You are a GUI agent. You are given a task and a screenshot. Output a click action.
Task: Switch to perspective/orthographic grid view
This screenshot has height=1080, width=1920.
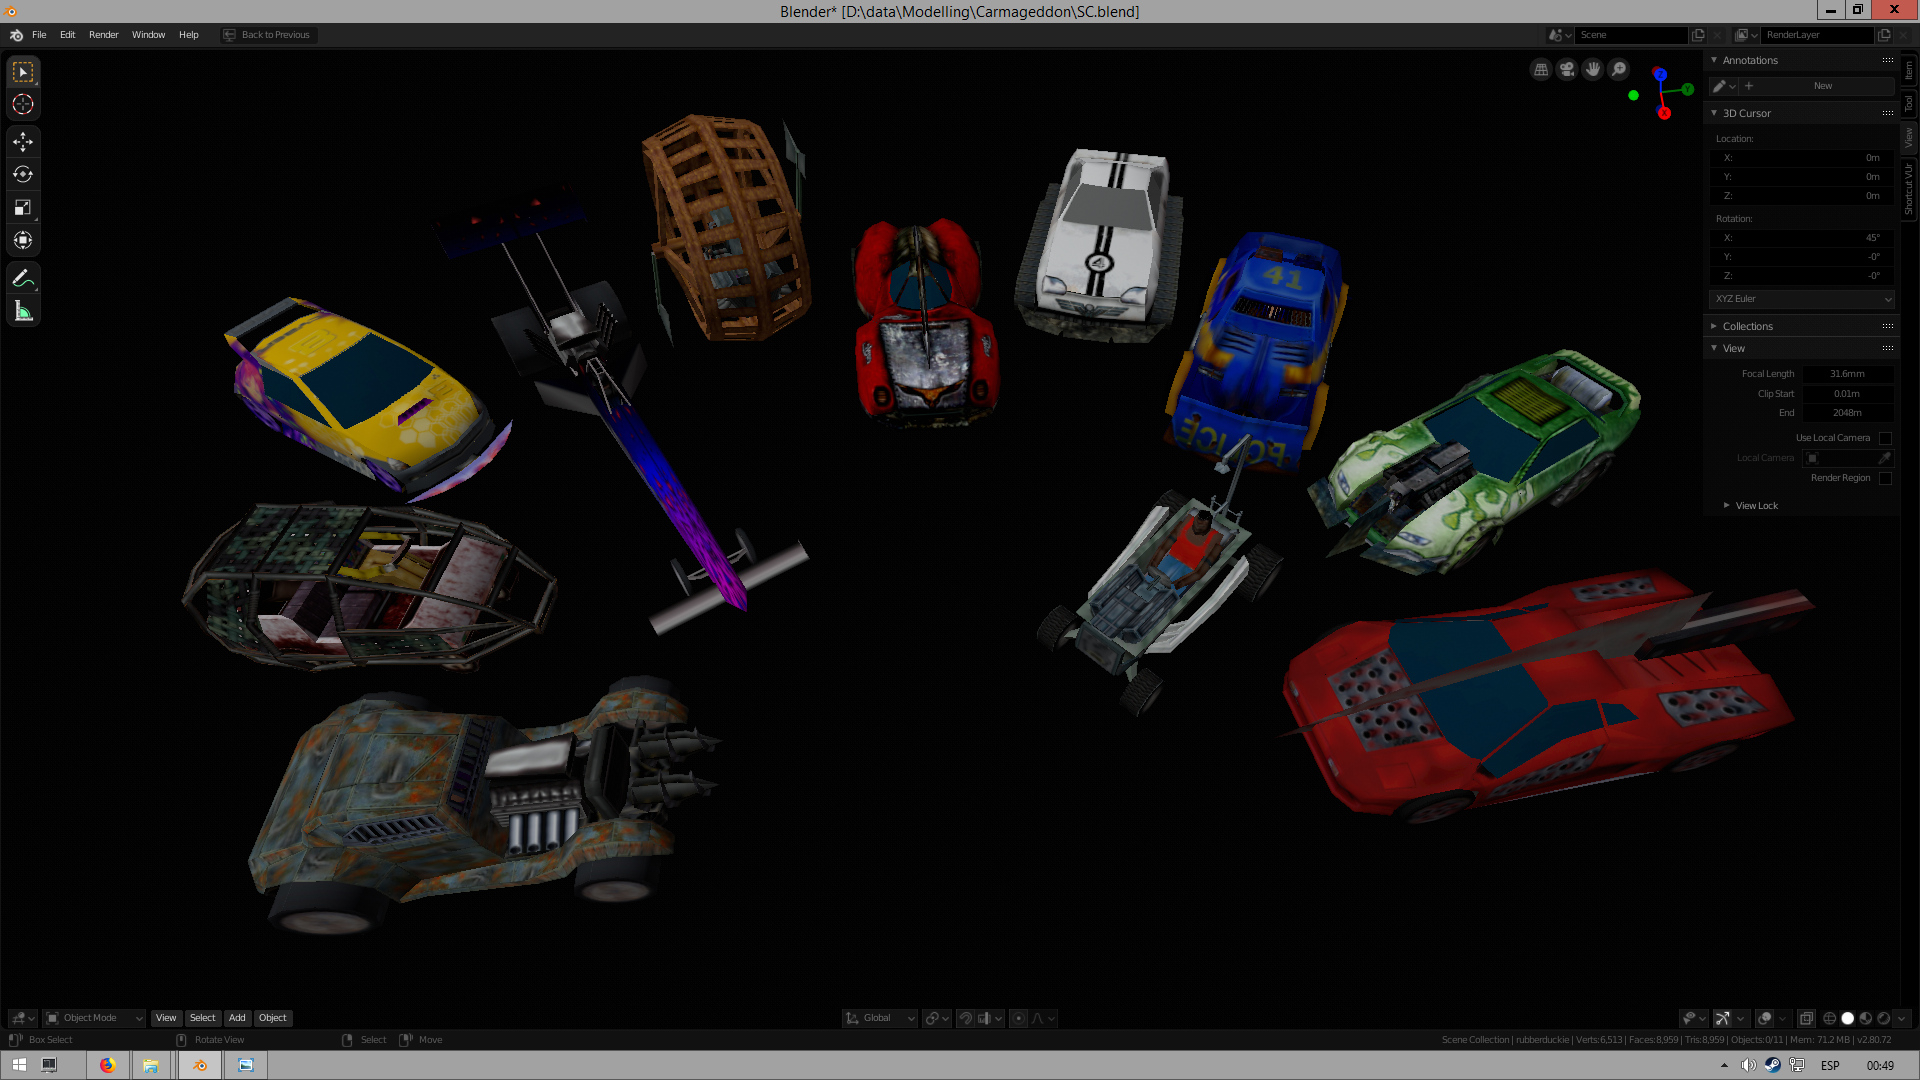click(1541, 69)
